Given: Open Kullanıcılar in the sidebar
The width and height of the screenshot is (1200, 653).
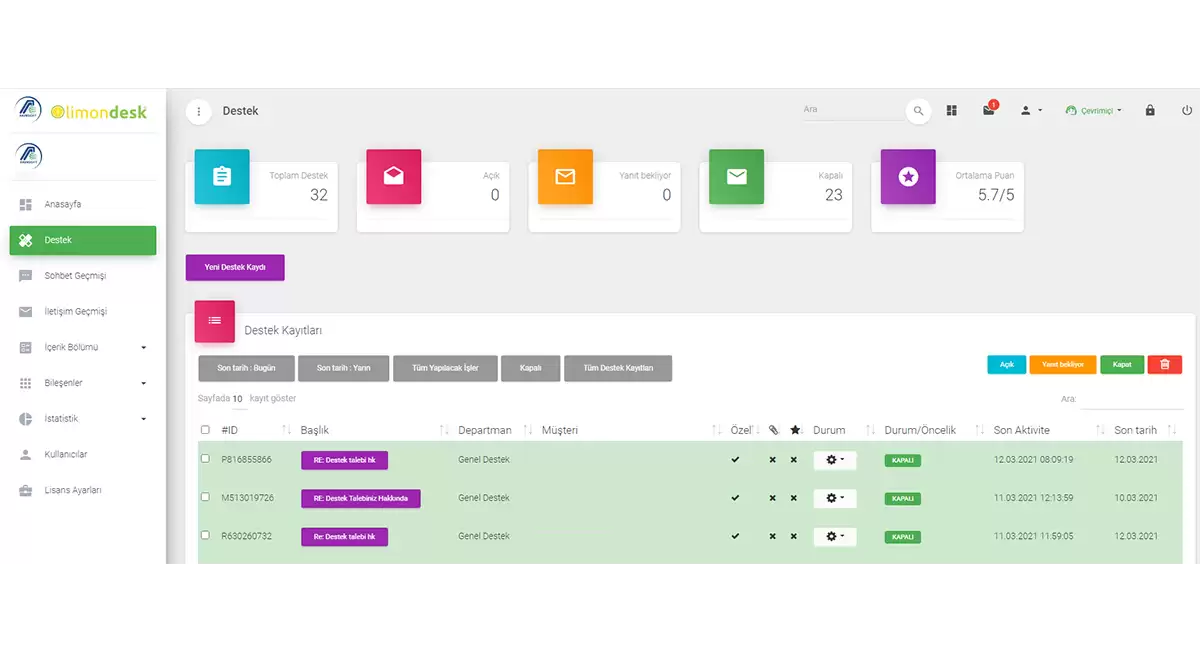Looking at the screenshot, I should pyautogui.click(x=66, y=454).
